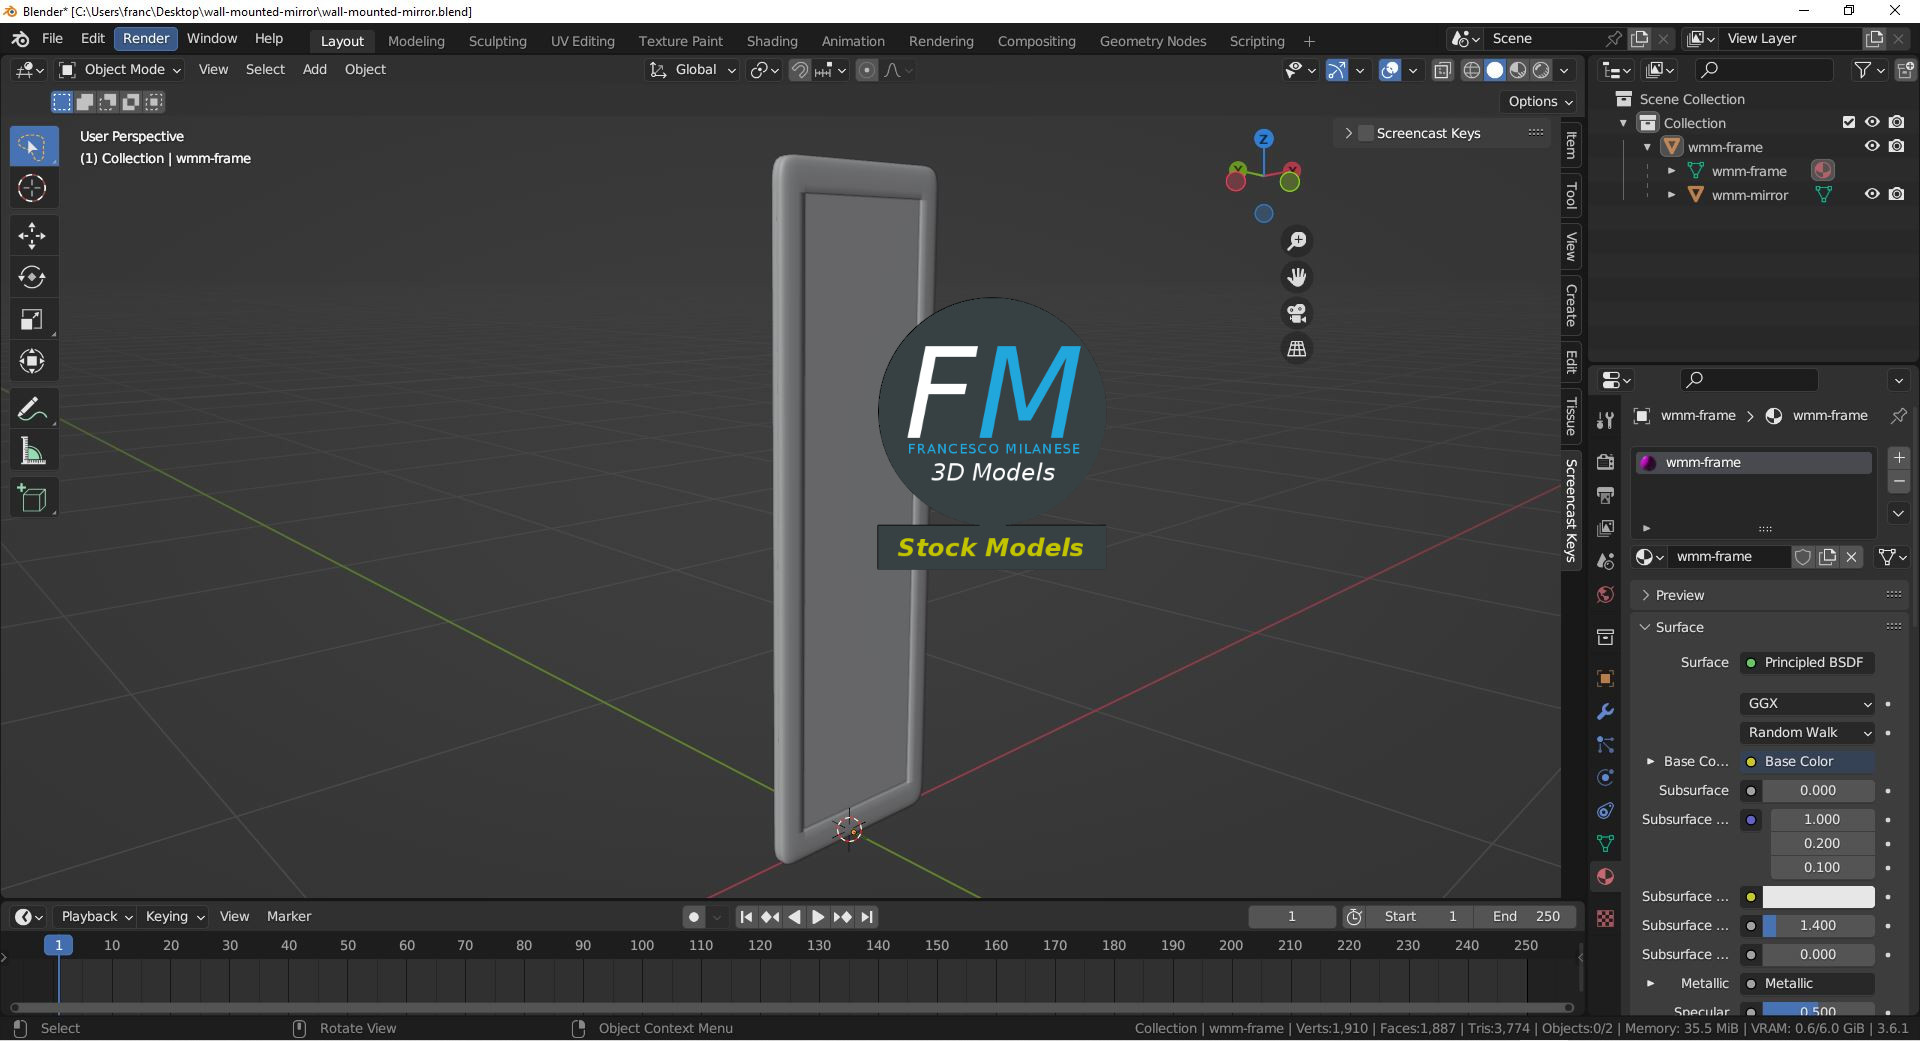Open the Playback dropdown in timeline
Viewport: 1920px width, 1041px height.
tap(96, 917)
